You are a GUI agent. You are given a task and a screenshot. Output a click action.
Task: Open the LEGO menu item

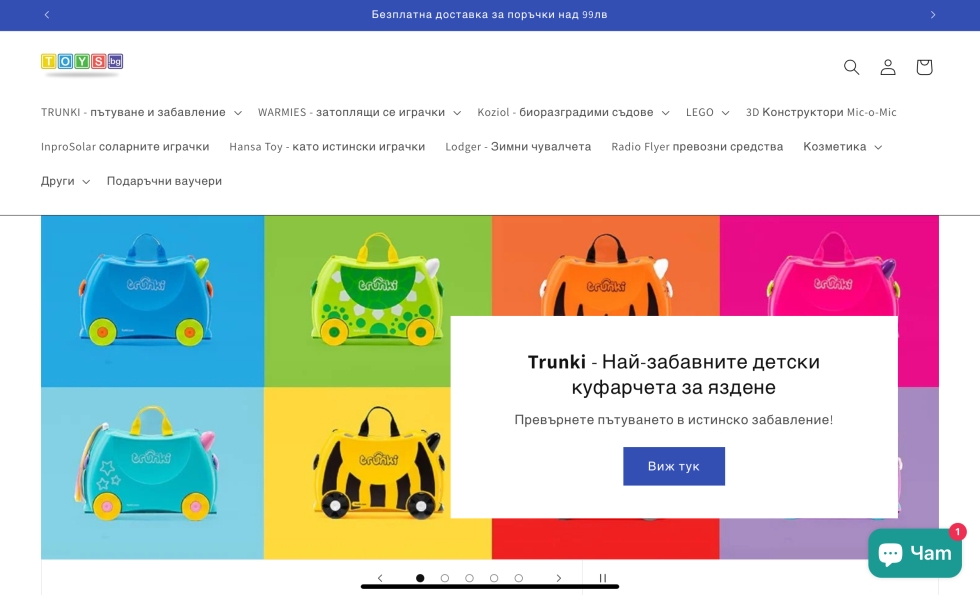click(x=708, y=112)
